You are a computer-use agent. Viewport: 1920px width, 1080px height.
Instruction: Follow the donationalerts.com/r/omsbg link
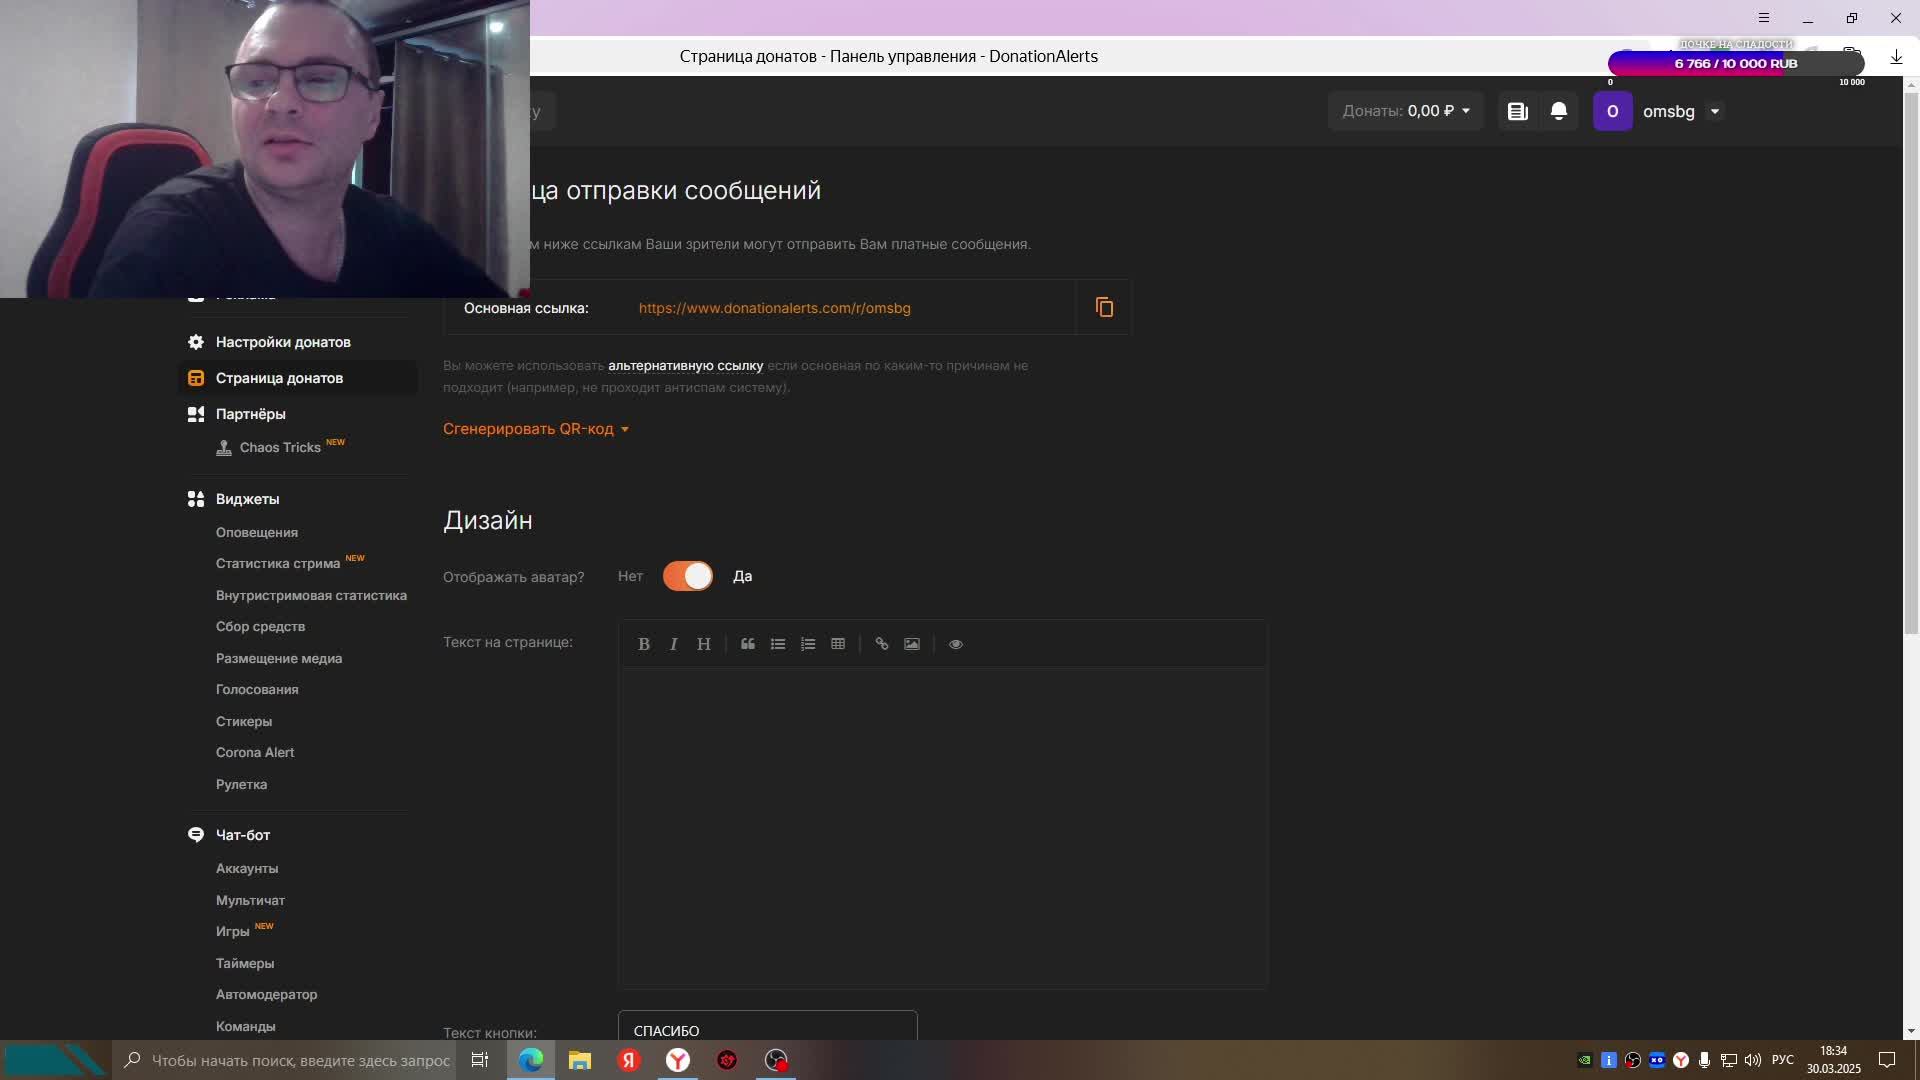pos(774,308)
